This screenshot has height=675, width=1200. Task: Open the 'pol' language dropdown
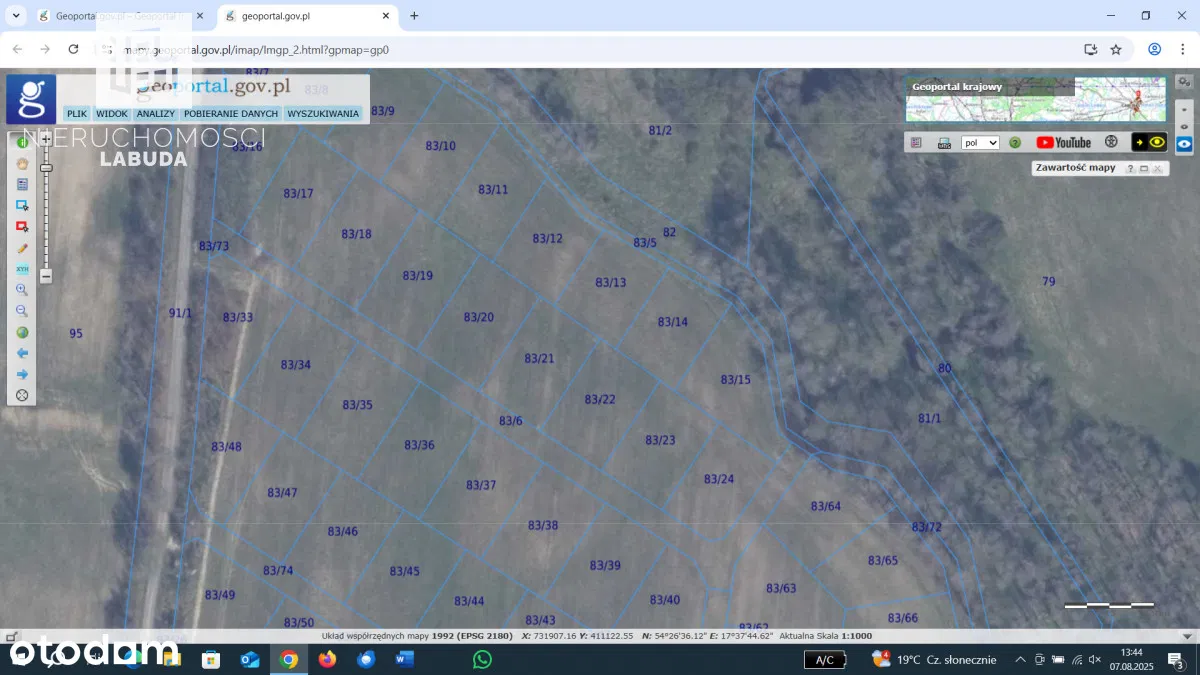coord(980,143)
